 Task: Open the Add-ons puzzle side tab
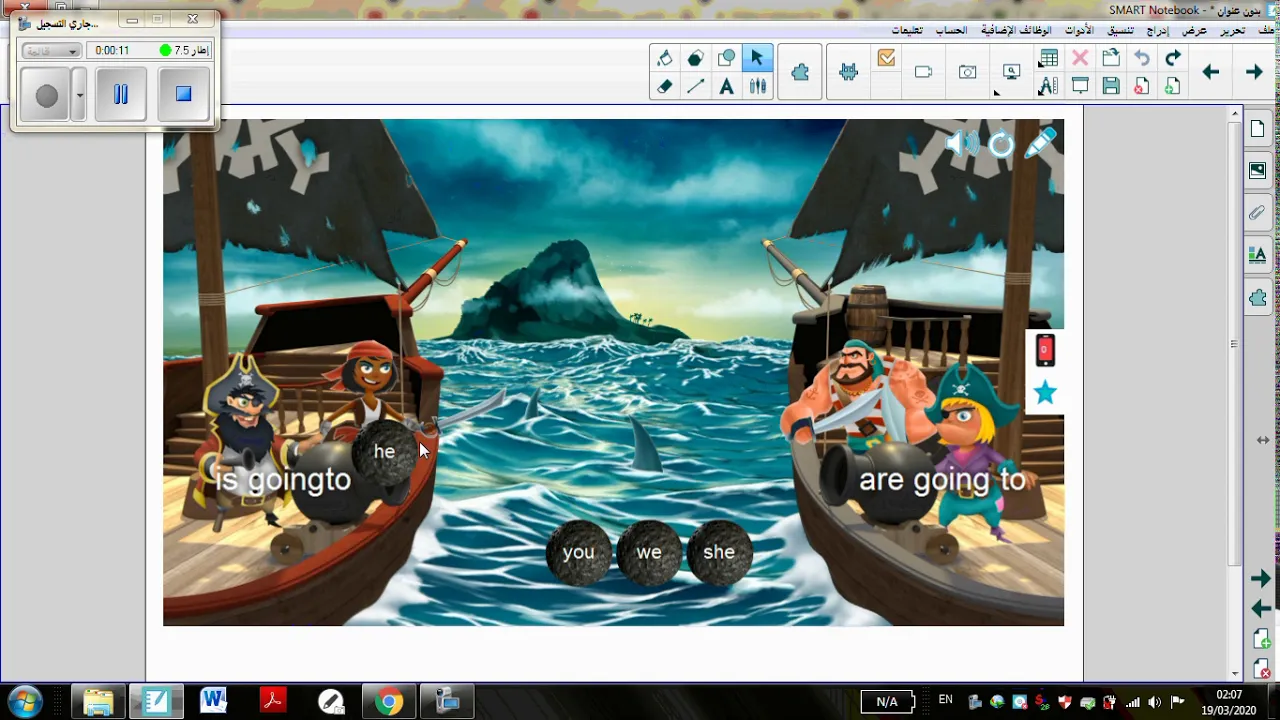click(1258, 298)
